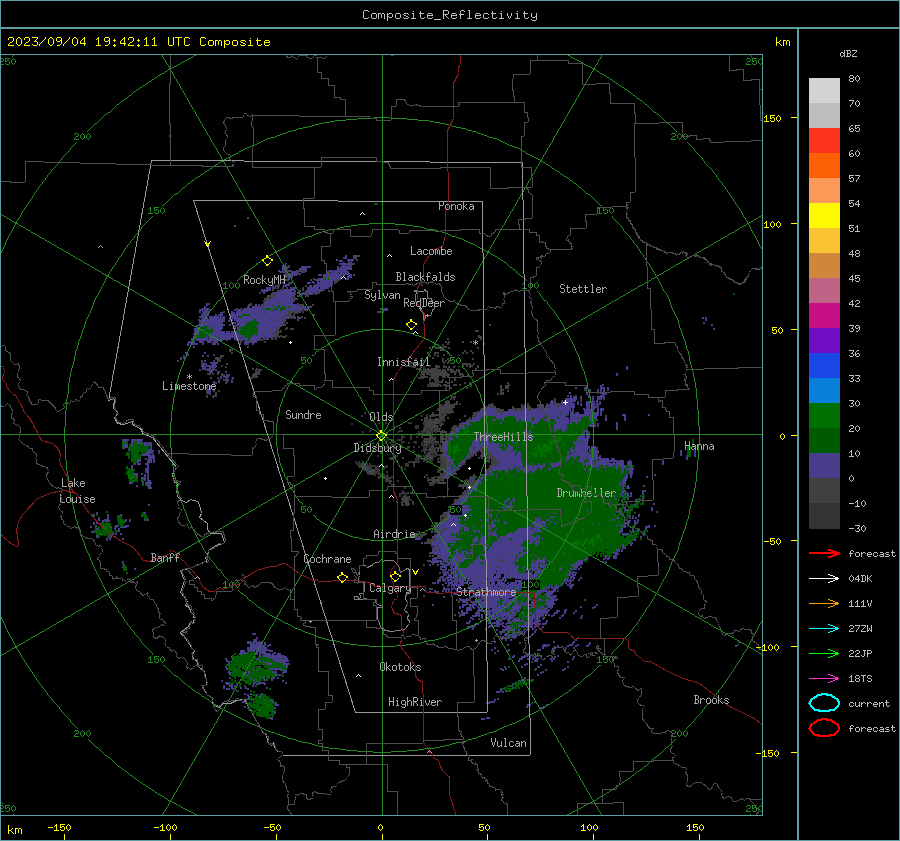
Task: Click the Cochrane town label
Action: [x=327, y=559]
